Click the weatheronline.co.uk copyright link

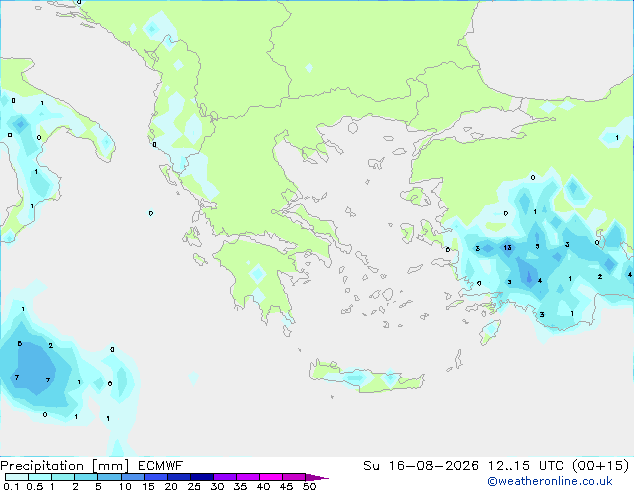tap(550, 481)
